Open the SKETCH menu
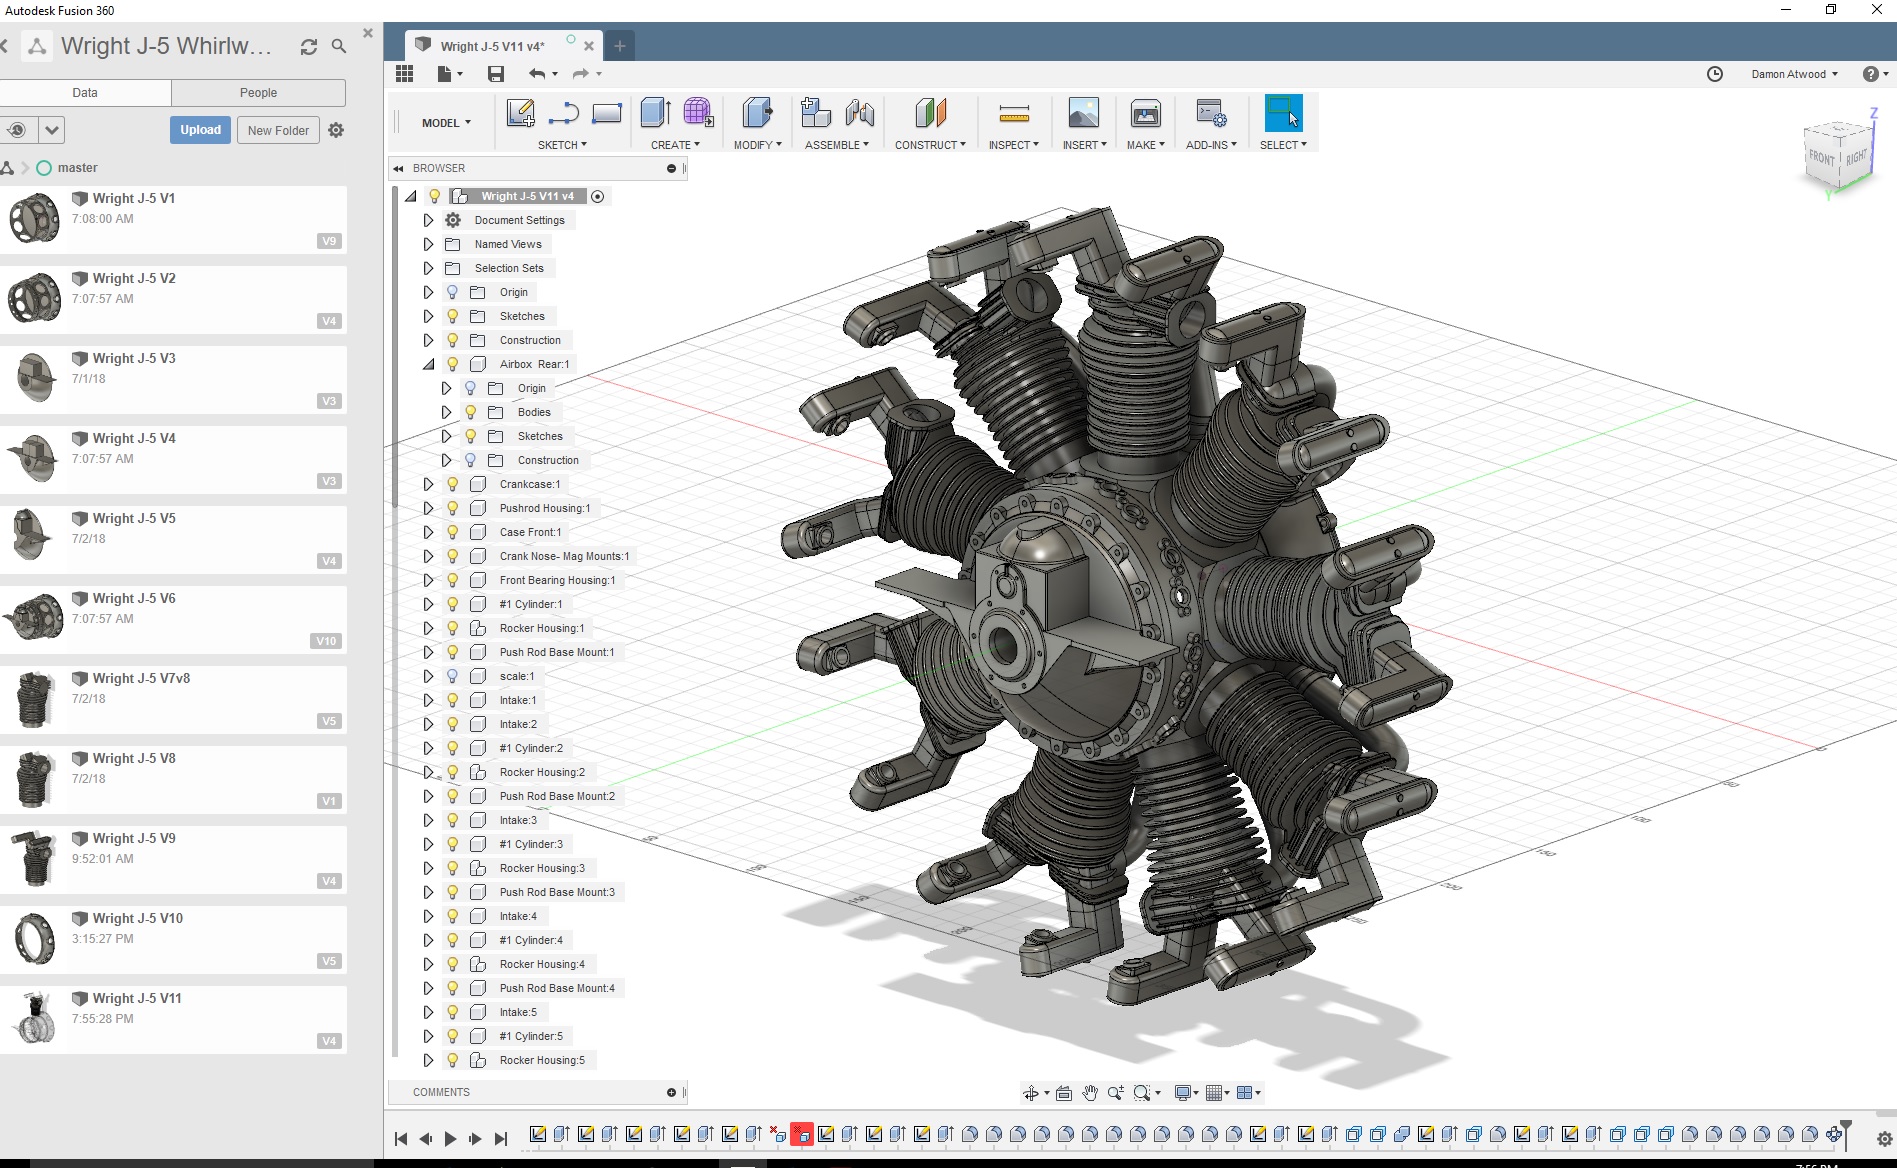 tap(562, 145)
